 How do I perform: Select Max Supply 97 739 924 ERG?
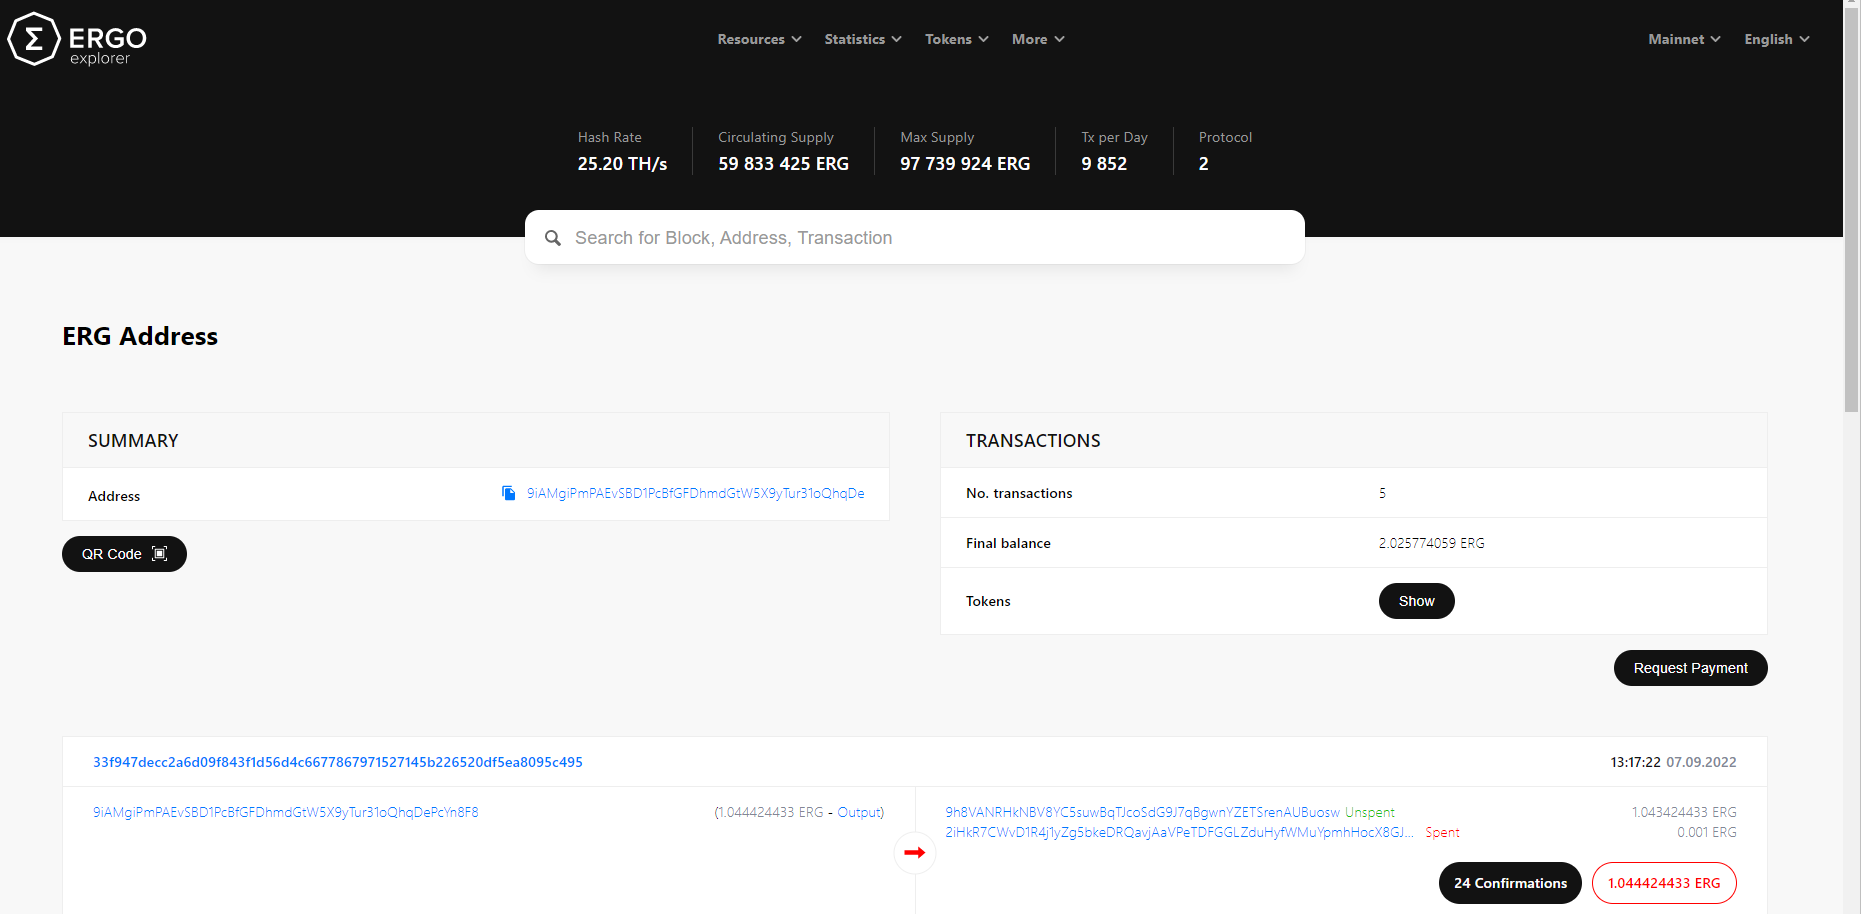click(x=965, y=164)
